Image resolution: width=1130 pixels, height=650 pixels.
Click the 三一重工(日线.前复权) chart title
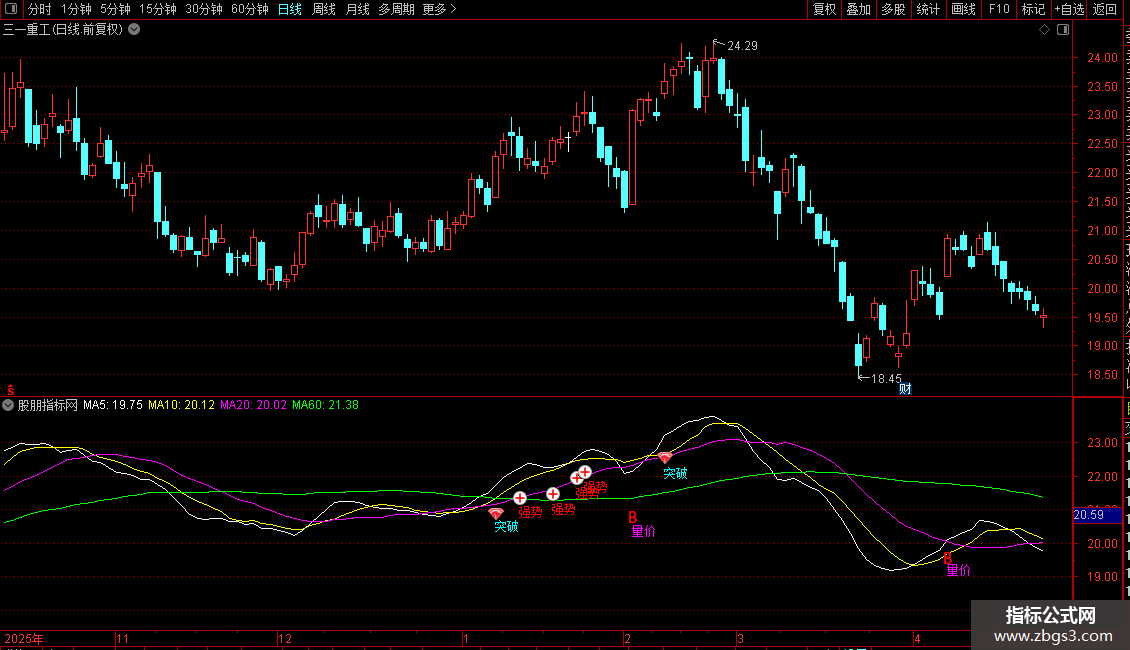coord(63,30)
